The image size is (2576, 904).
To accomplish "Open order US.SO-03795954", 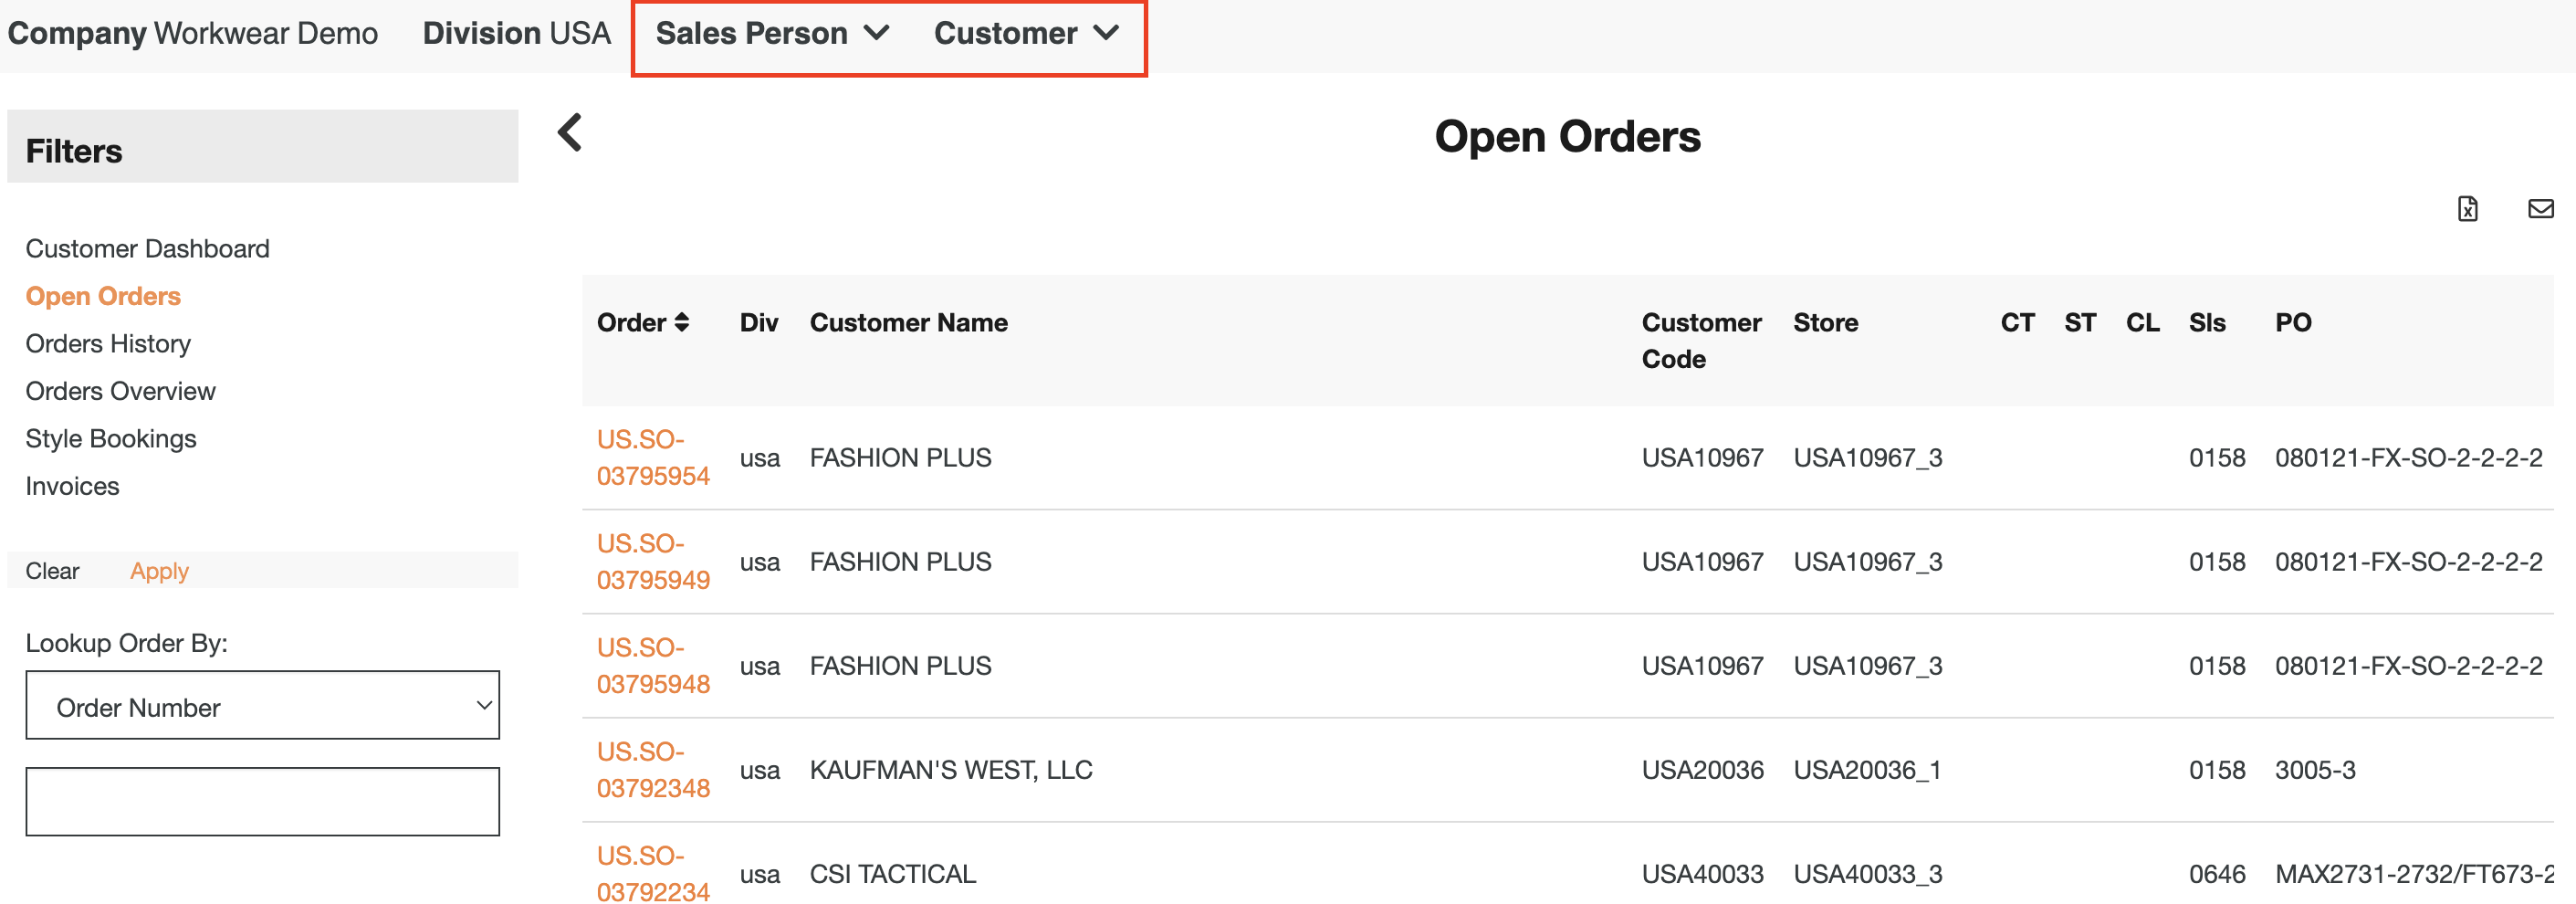I will 653,458.
